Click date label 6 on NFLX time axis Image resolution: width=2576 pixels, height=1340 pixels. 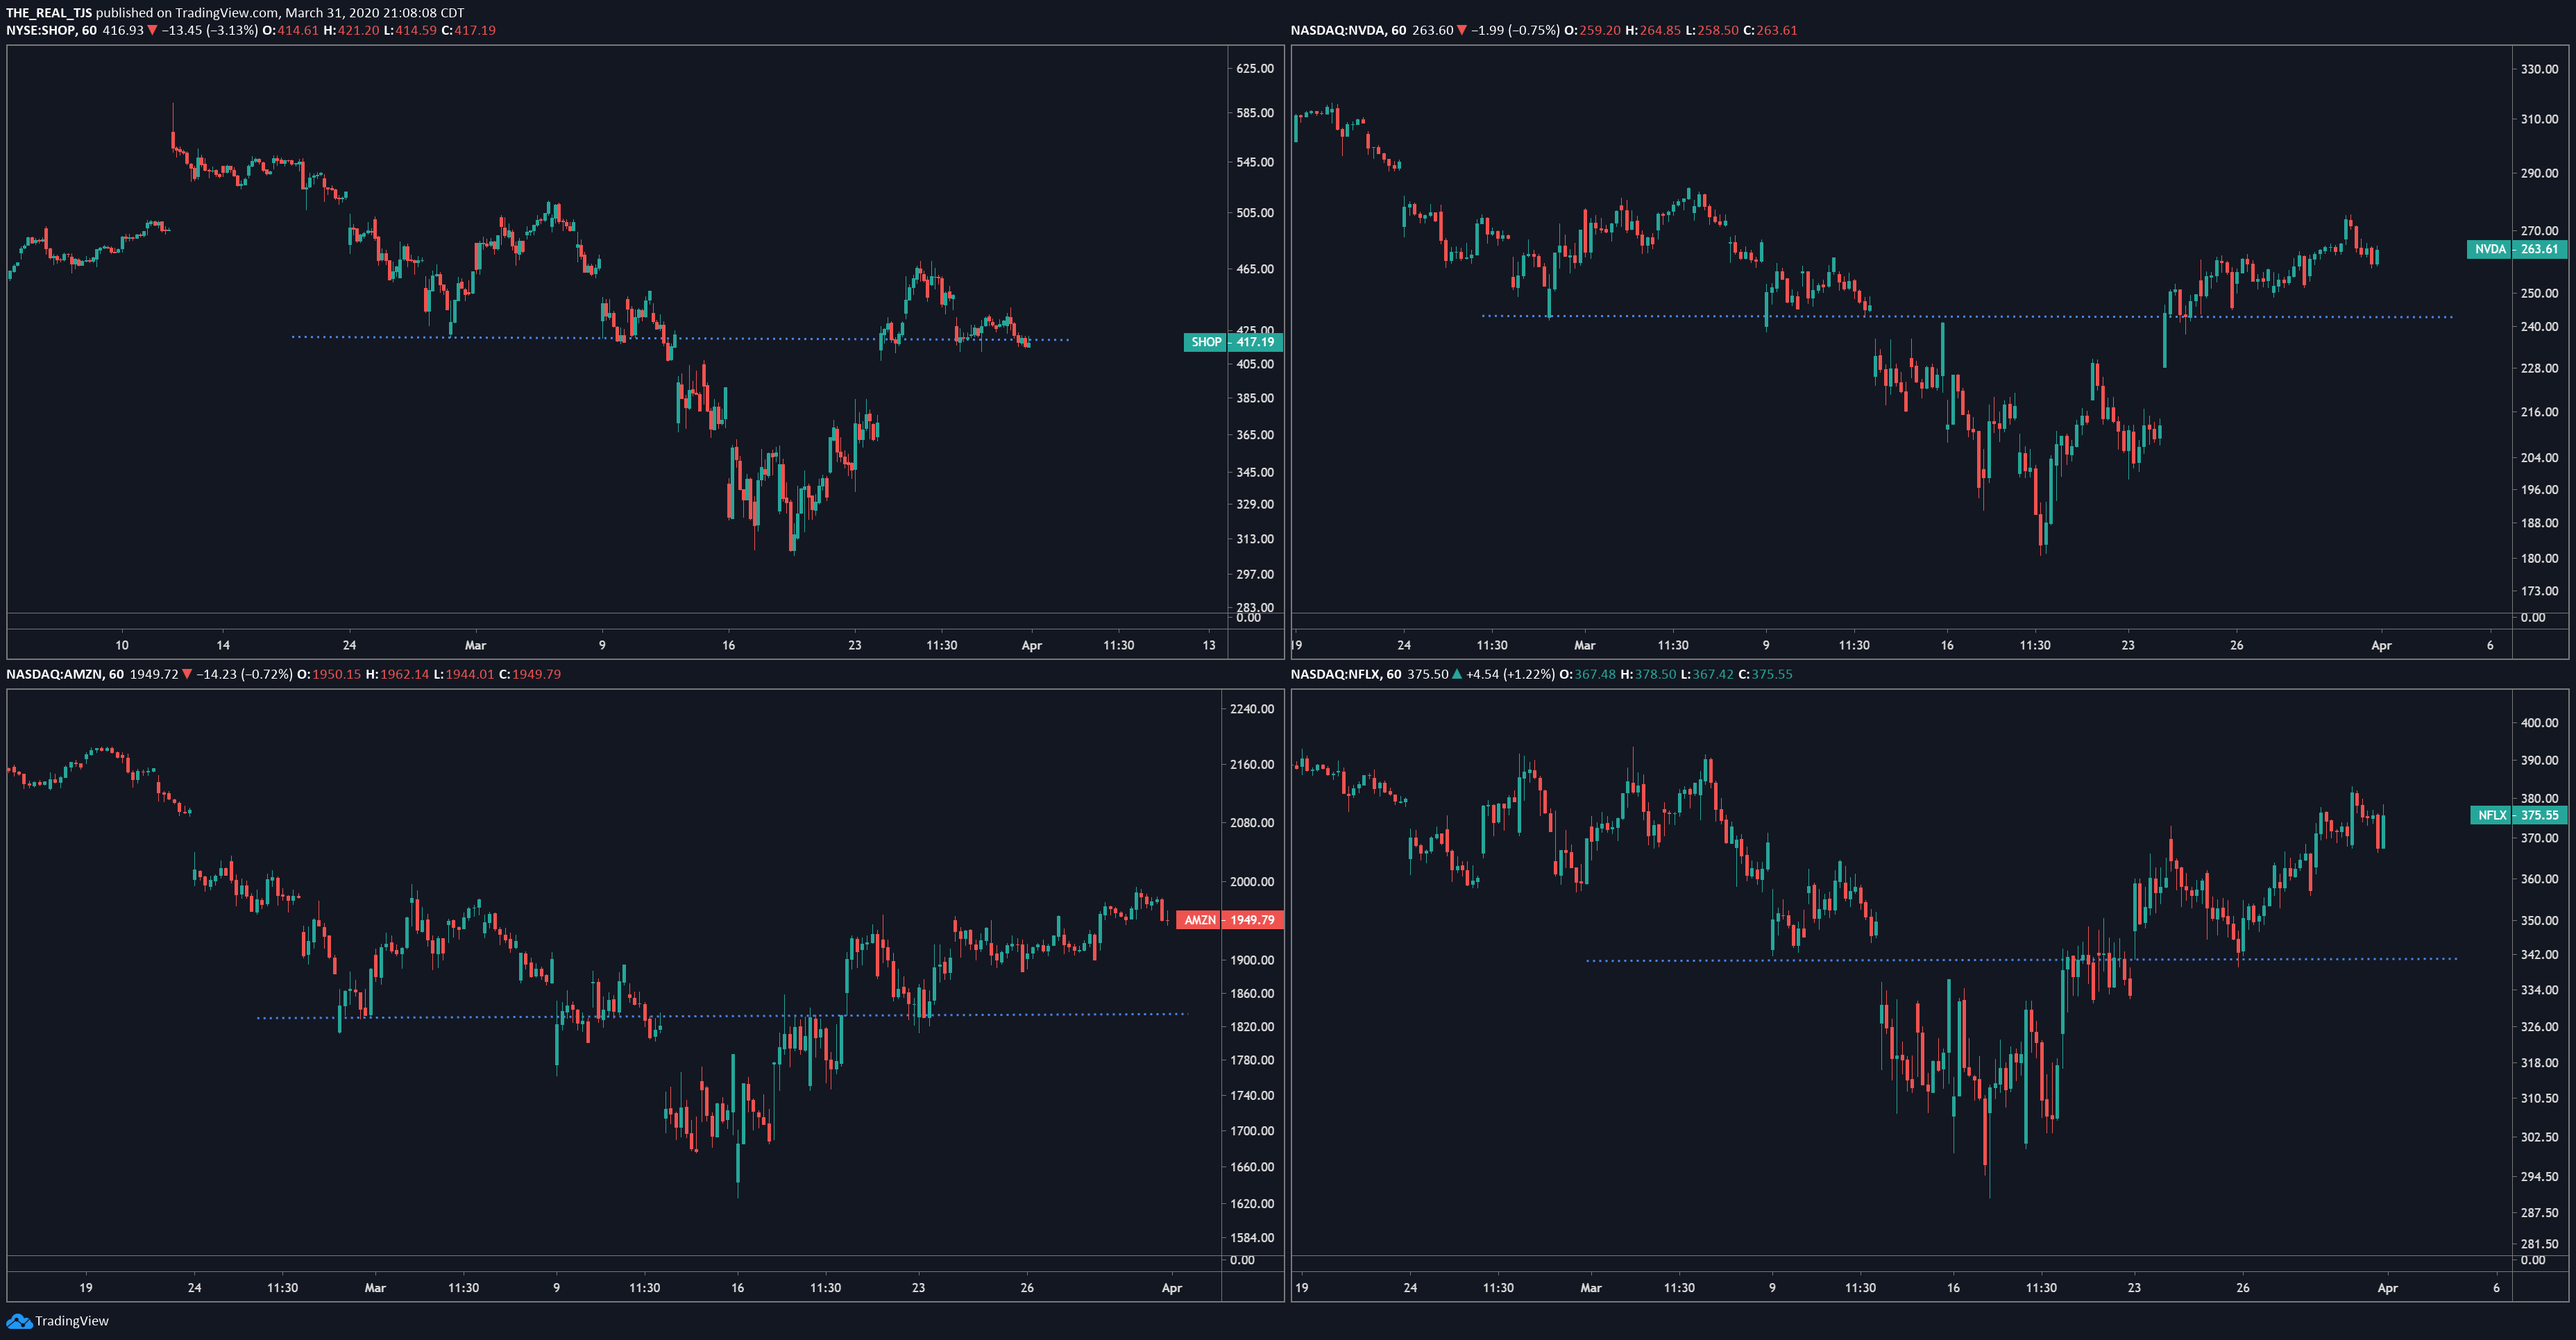point(2496,1288)
